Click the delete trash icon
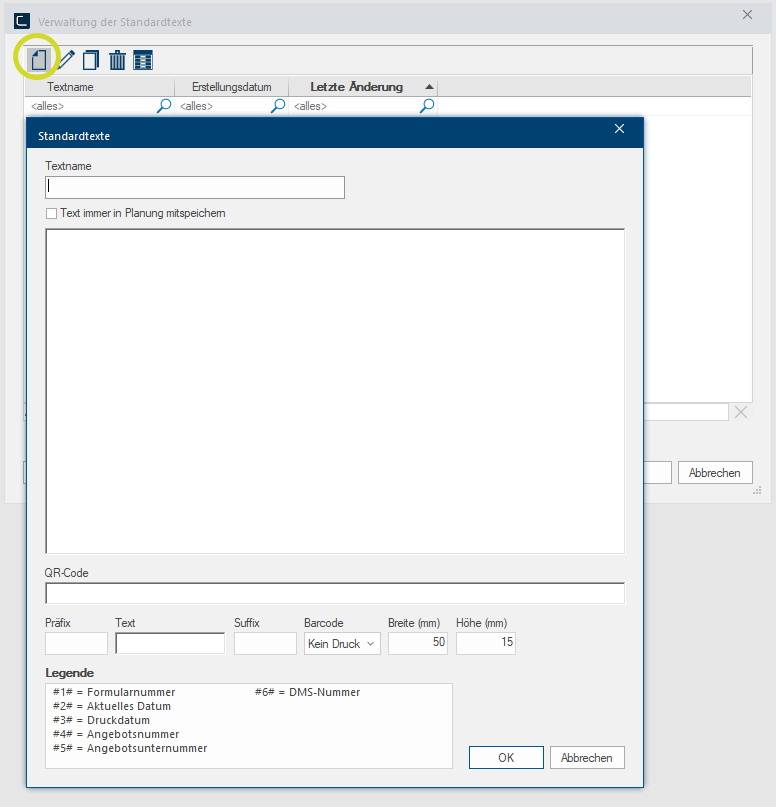Screen dimensions: 776x807 click(117, 60)
